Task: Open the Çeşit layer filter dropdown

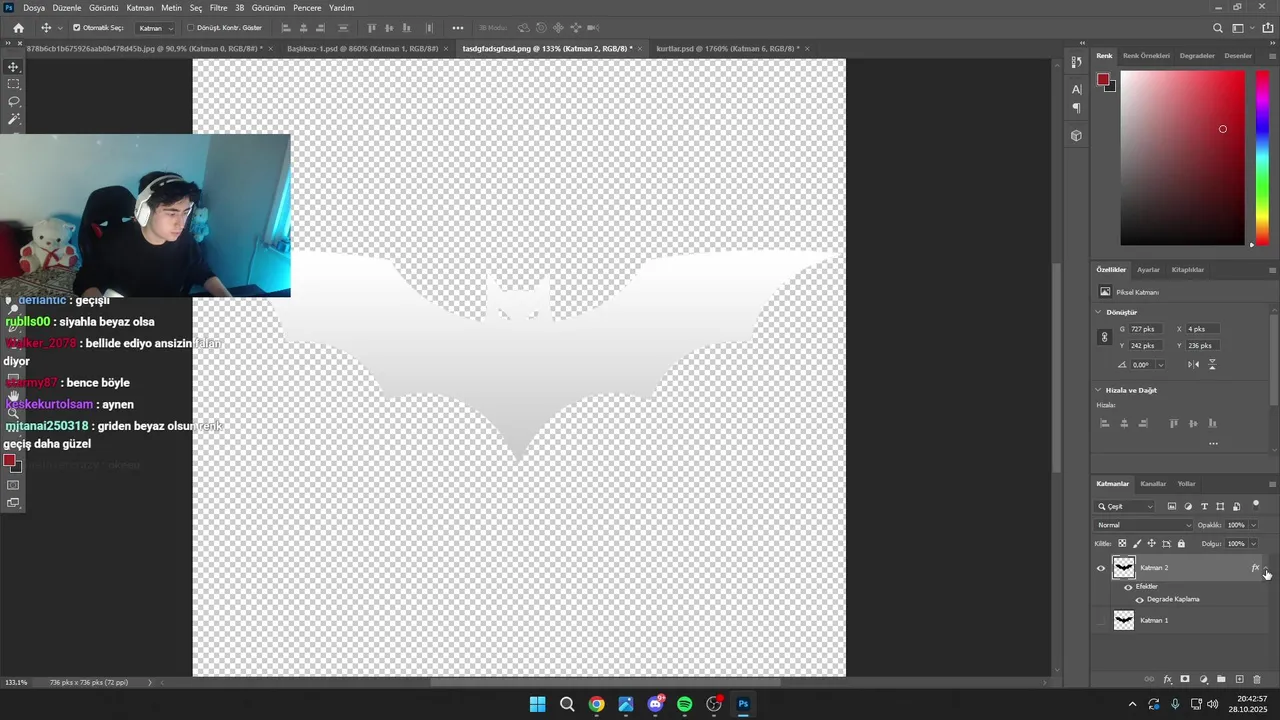Action: (1125, 507)
